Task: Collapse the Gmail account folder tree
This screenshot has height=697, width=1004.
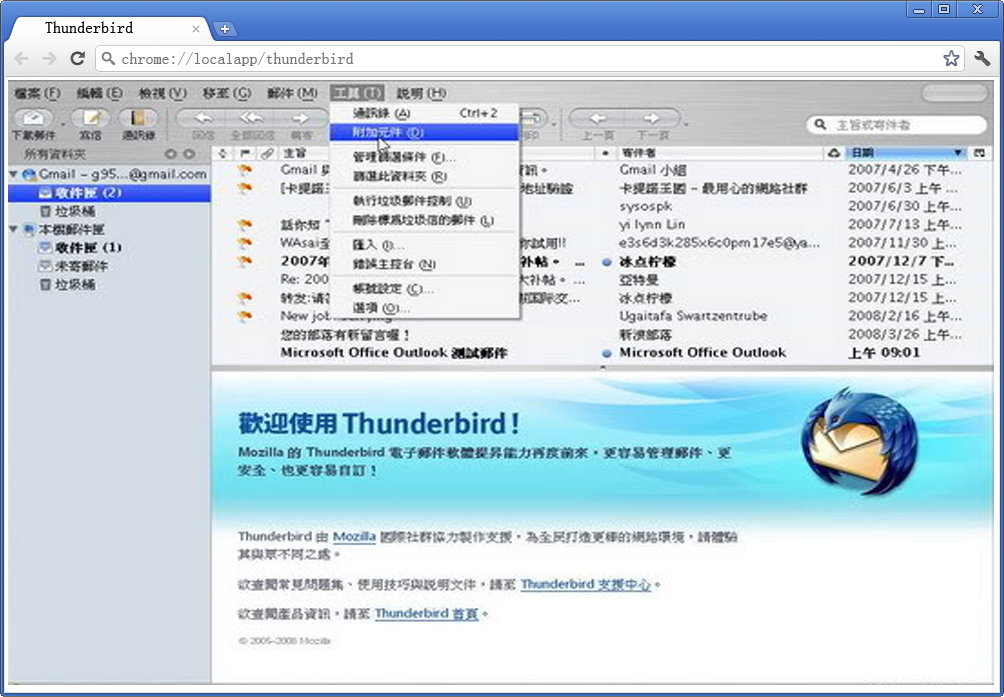Action: point(13,174)
